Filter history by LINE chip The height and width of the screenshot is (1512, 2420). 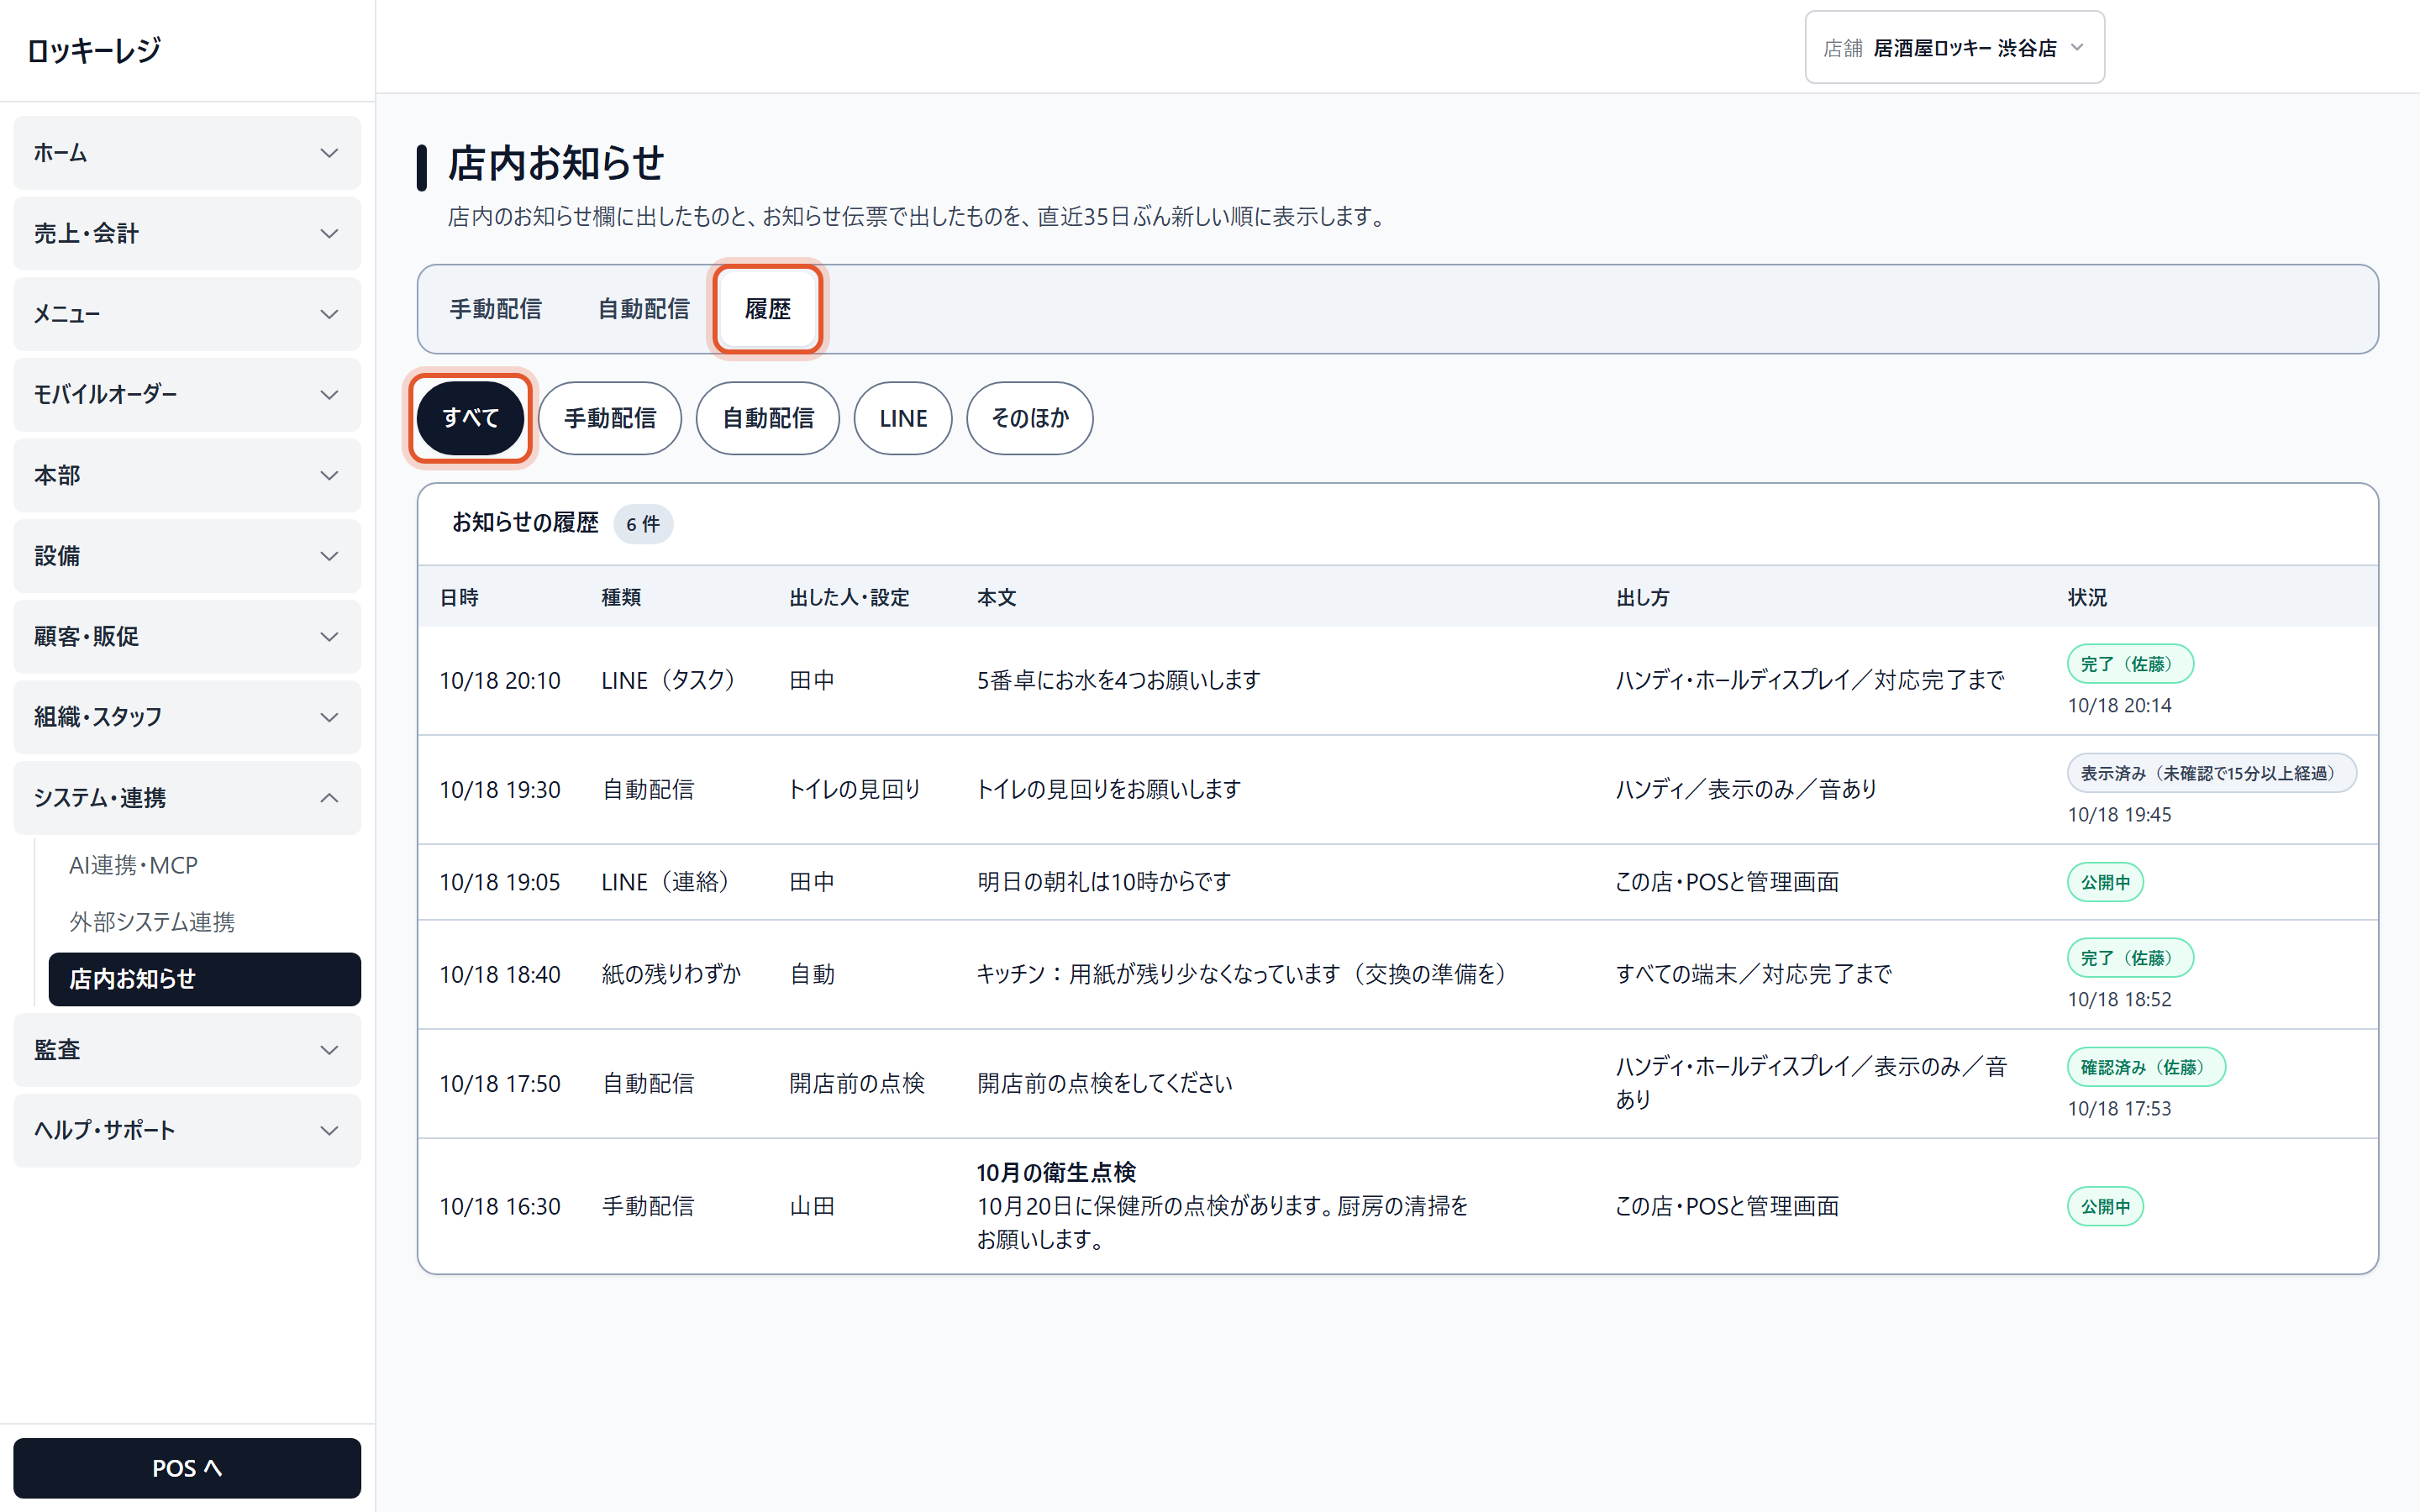click(903, 418)
